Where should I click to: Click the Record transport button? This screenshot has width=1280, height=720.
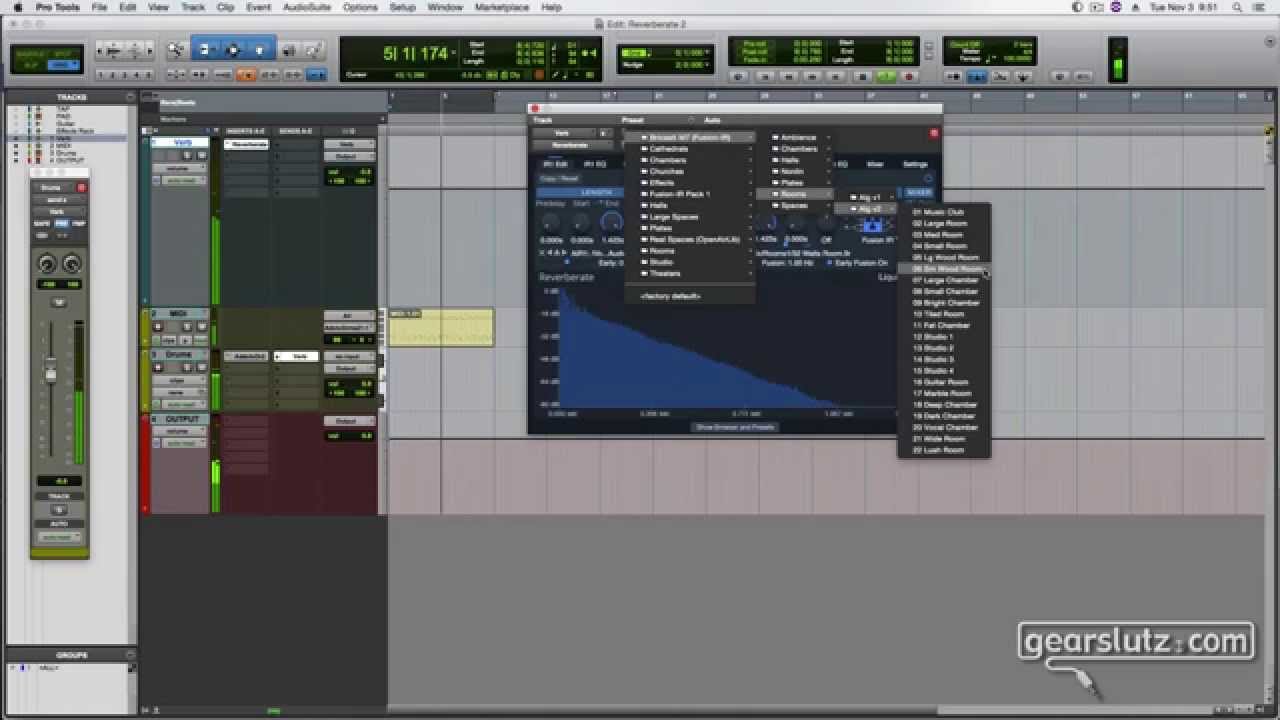tap(909, 76)
